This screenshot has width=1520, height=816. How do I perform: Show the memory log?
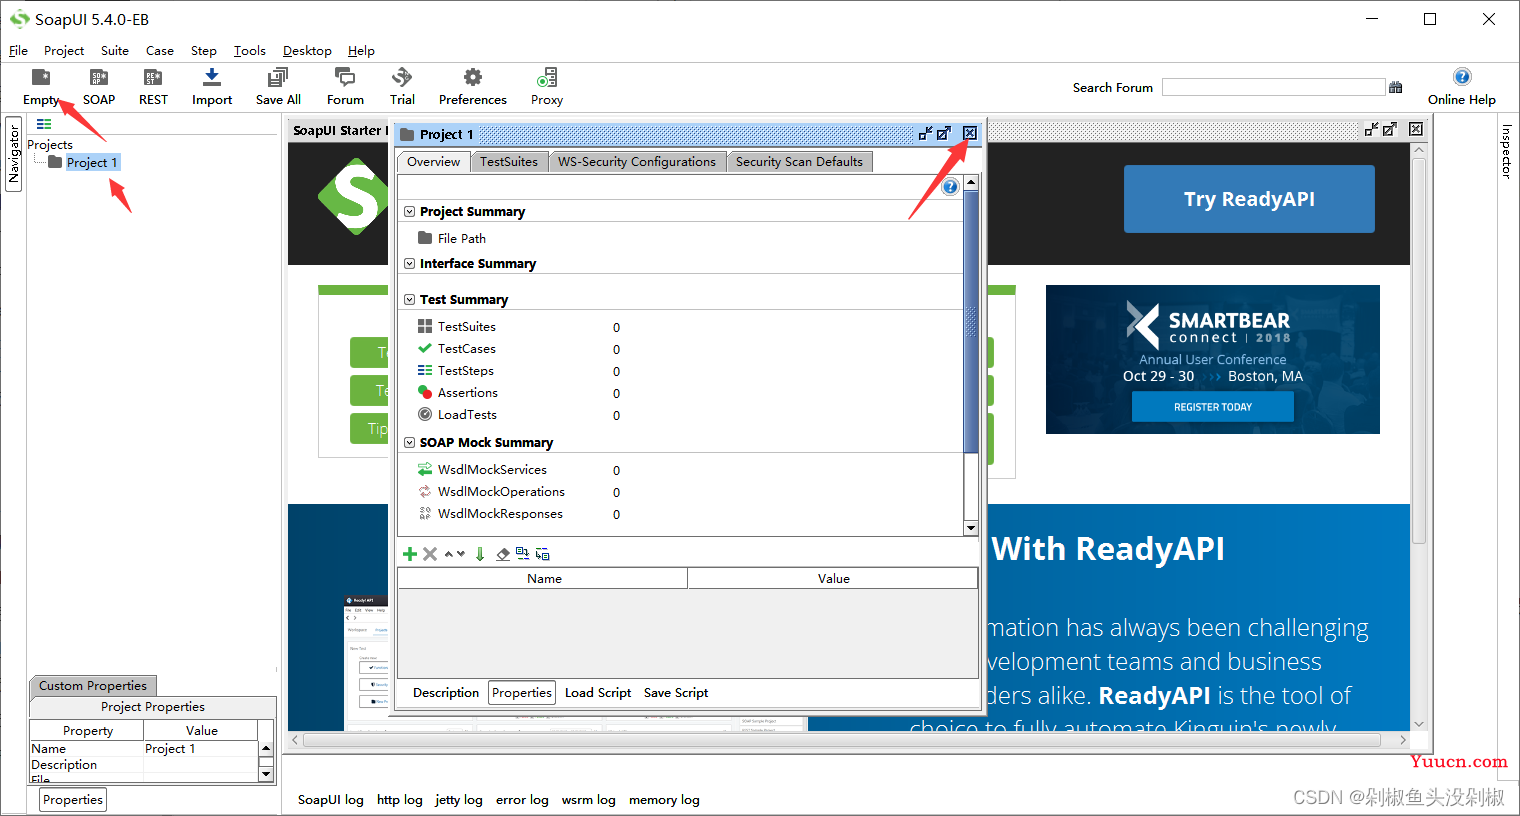(664, 800)
